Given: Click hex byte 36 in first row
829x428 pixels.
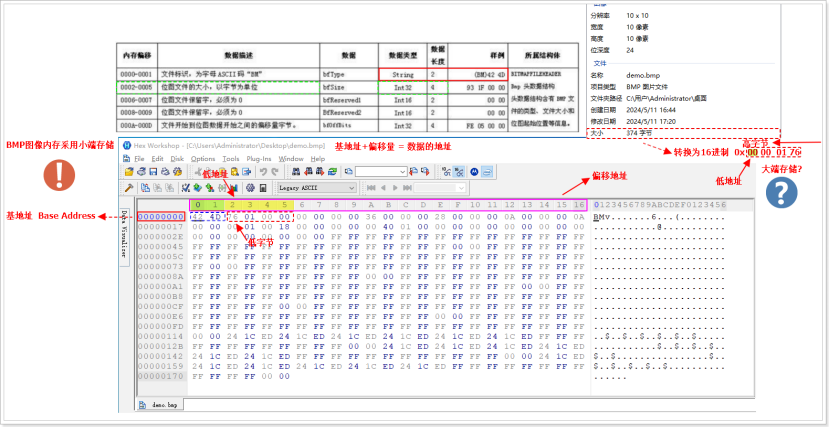Looking at the screenshot, I should coord(370,217).
